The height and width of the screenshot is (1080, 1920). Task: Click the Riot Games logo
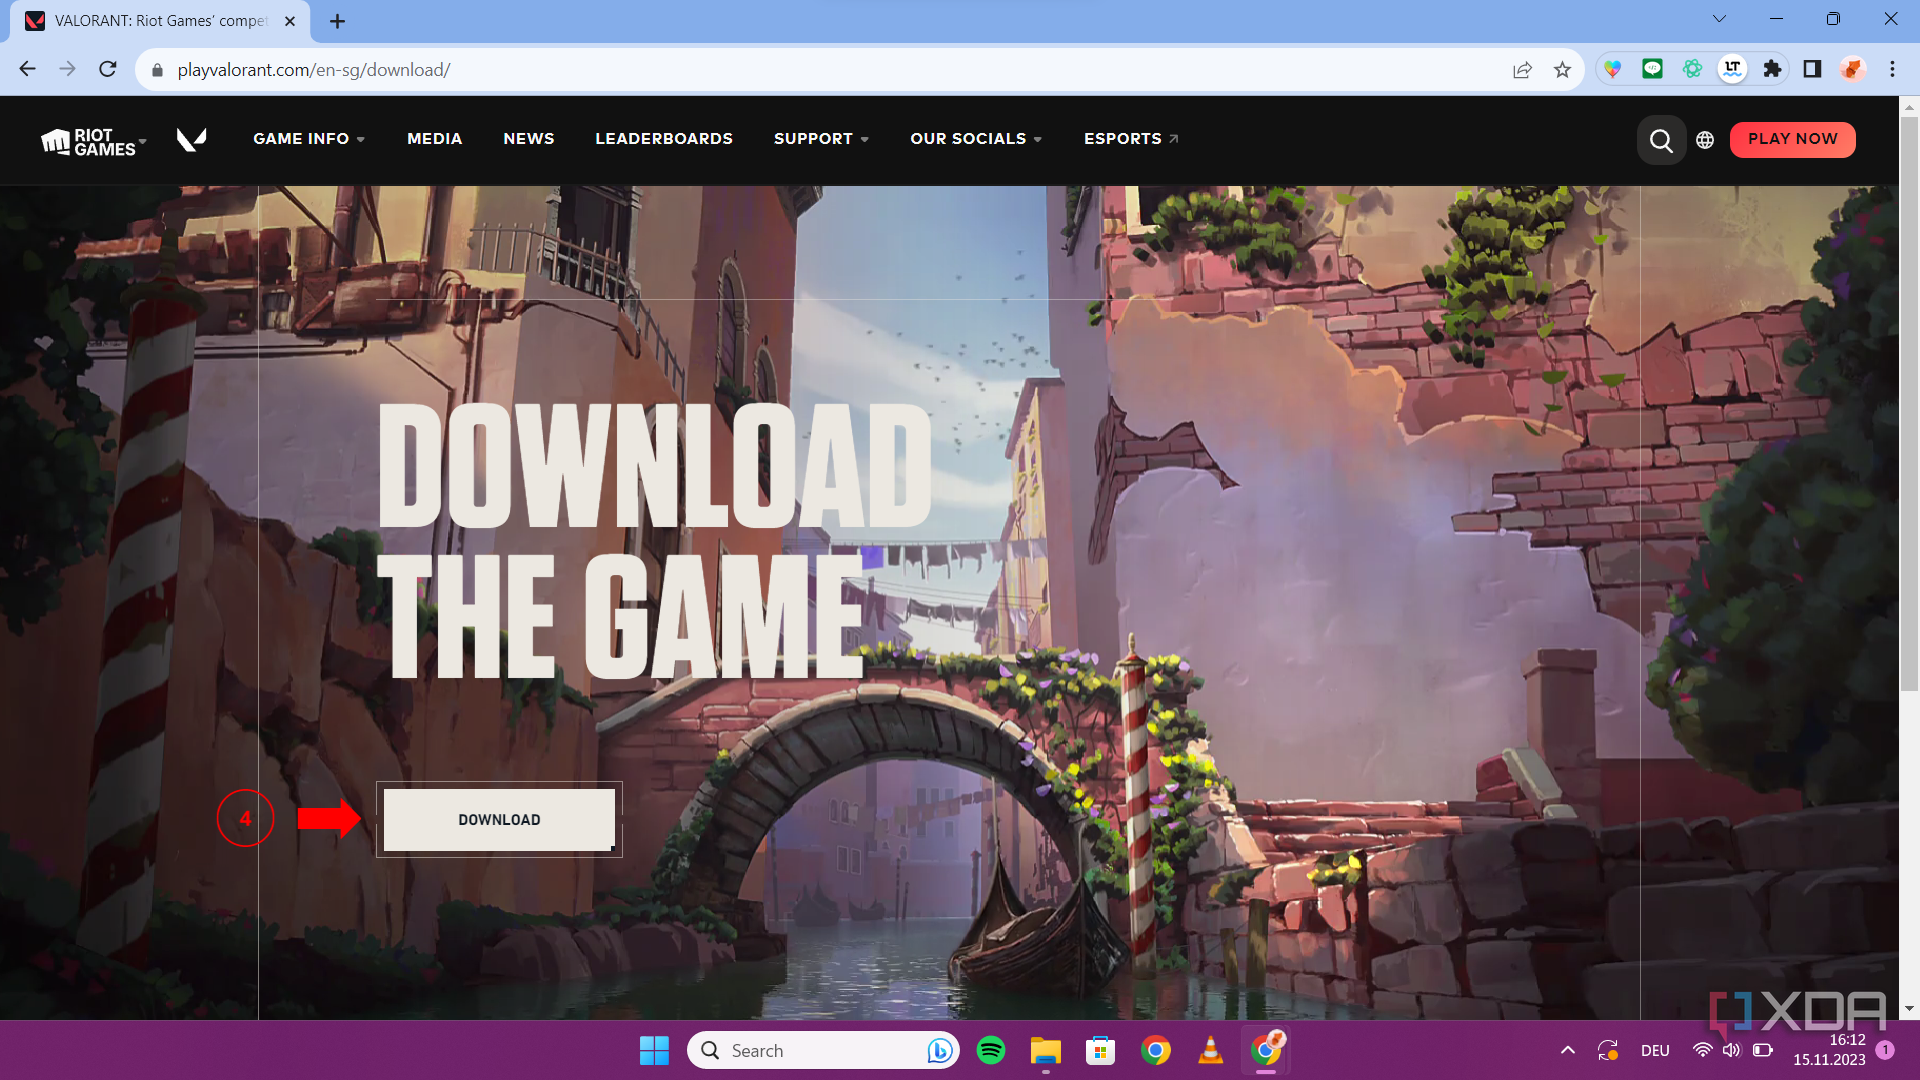[x=88, y=141]
